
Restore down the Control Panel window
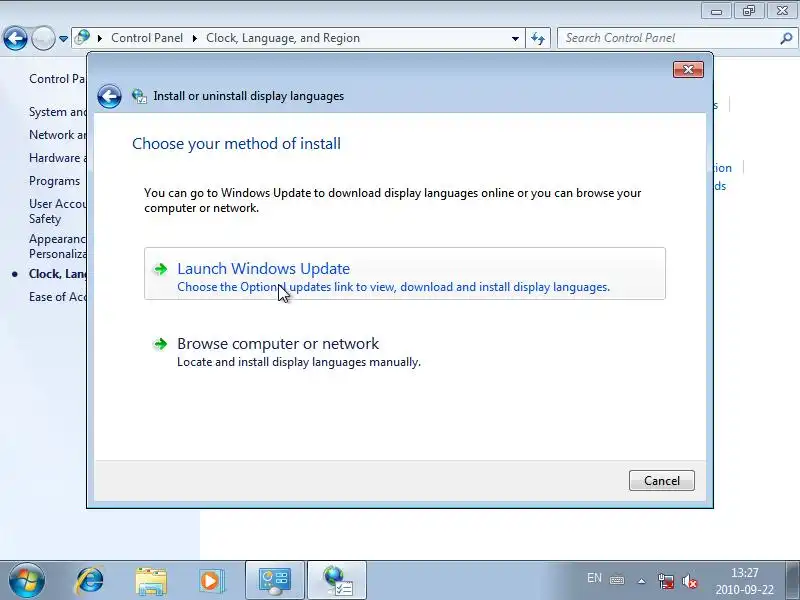(x=748, y=11)
